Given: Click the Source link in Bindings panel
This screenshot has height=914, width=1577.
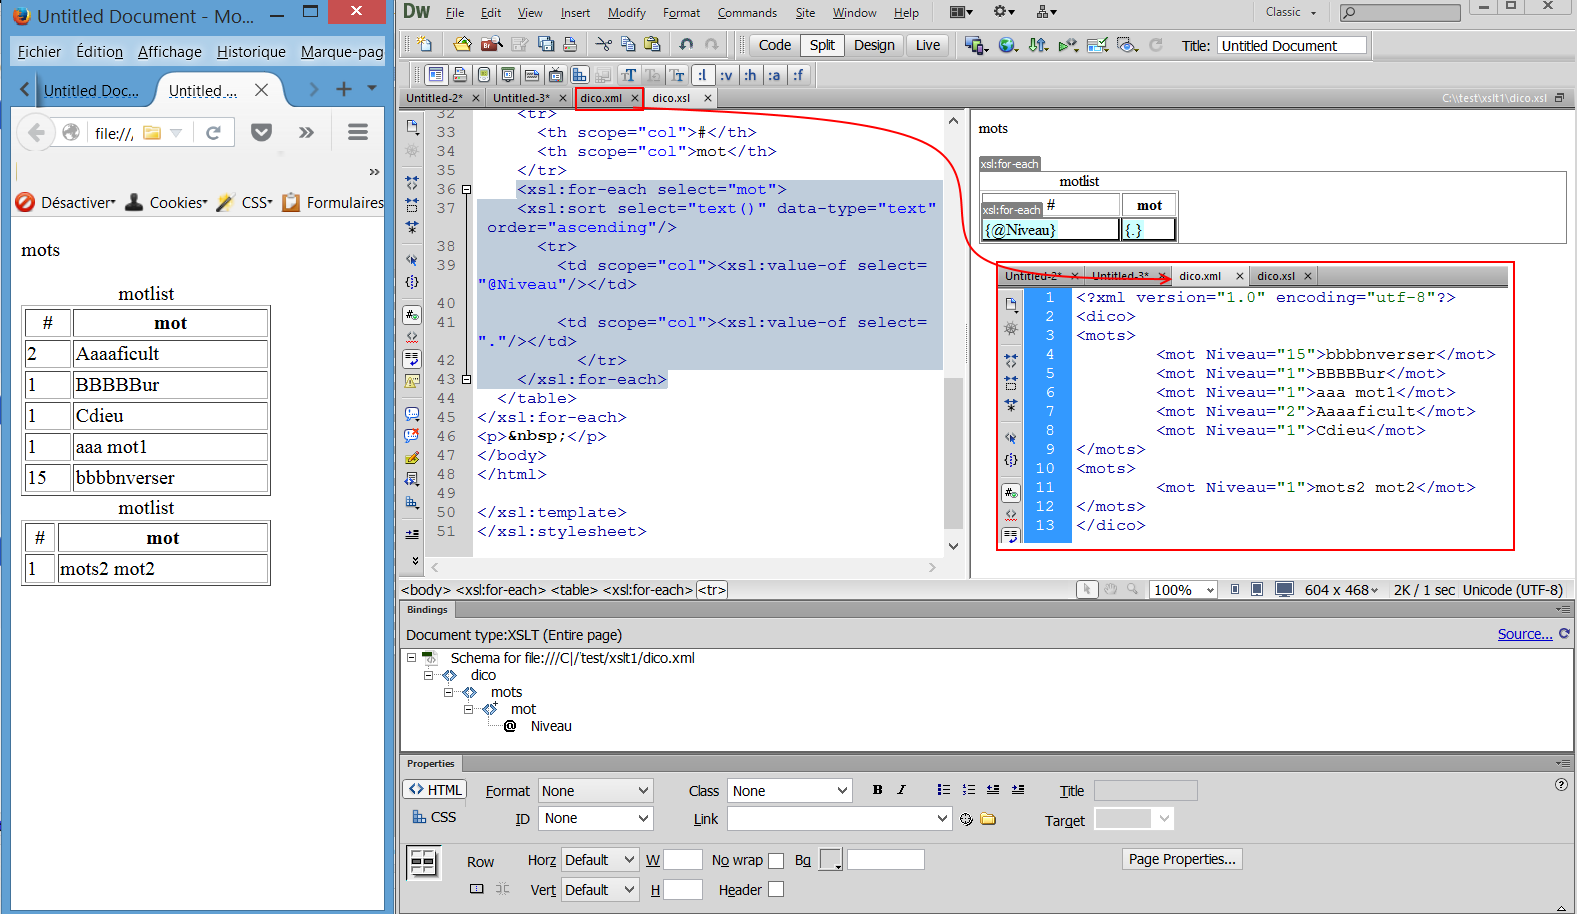Looking at the screenshot, I should [x=1524, y=634].
